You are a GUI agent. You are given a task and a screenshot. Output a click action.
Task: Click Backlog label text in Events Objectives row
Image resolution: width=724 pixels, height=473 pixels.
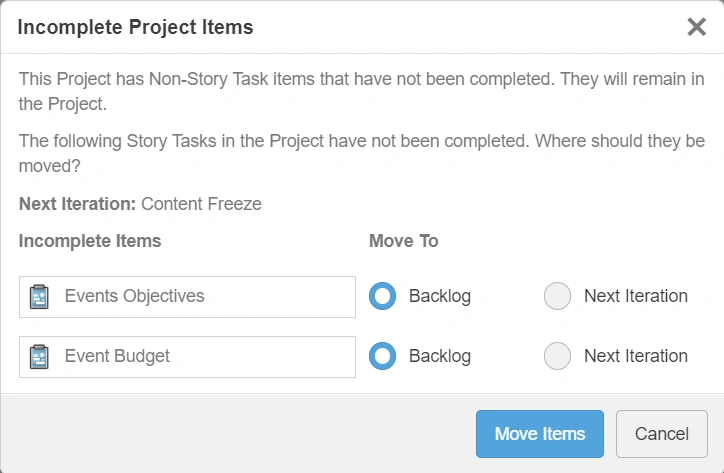(439, 296)
